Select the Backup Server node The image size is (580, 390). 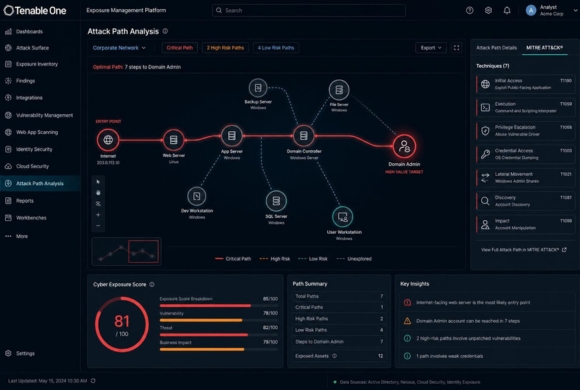pyautogui.click(x=258, y=88)
